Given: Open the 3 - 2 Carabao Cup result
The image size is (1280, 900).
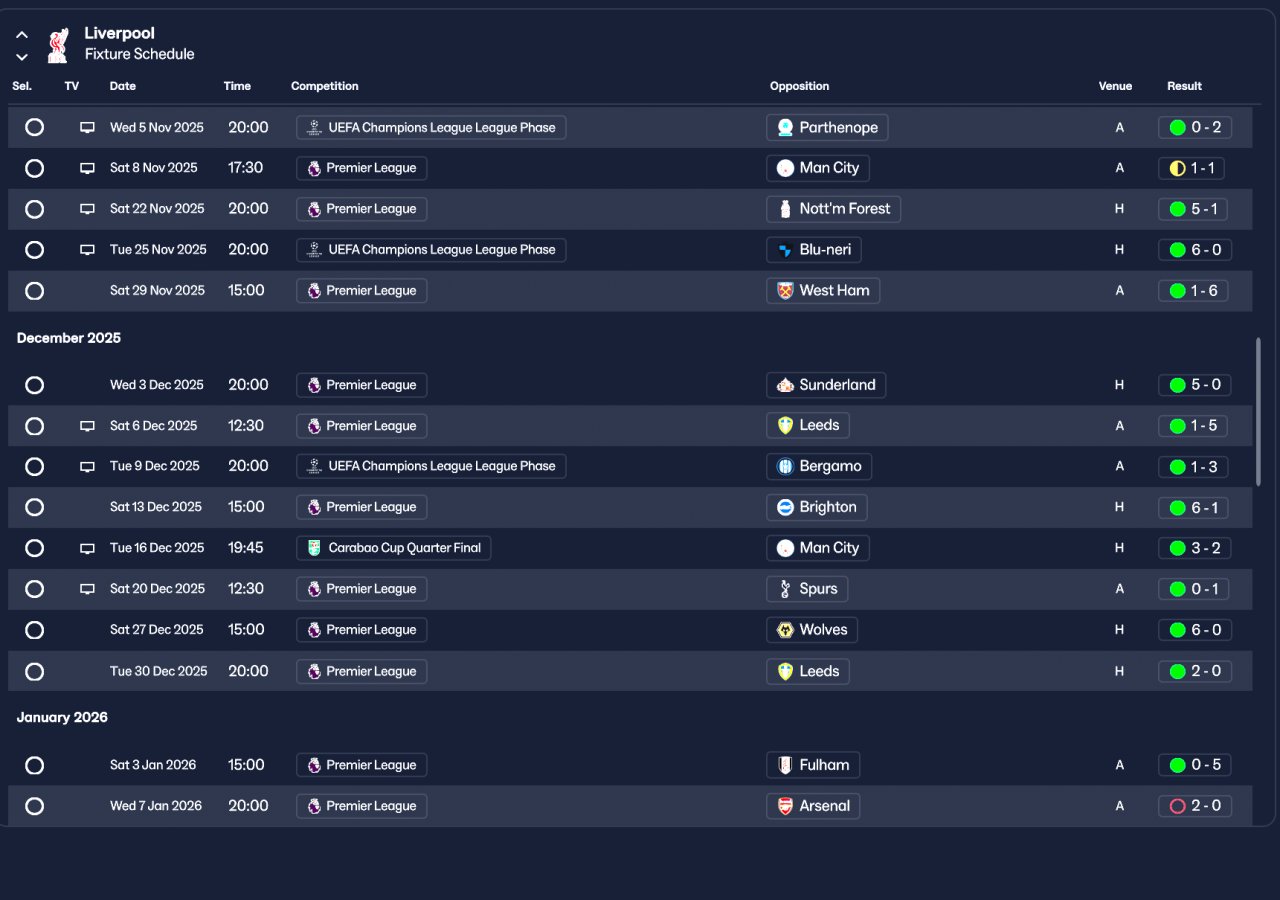Looking at the screenshot, I should tap(1195, 548).
